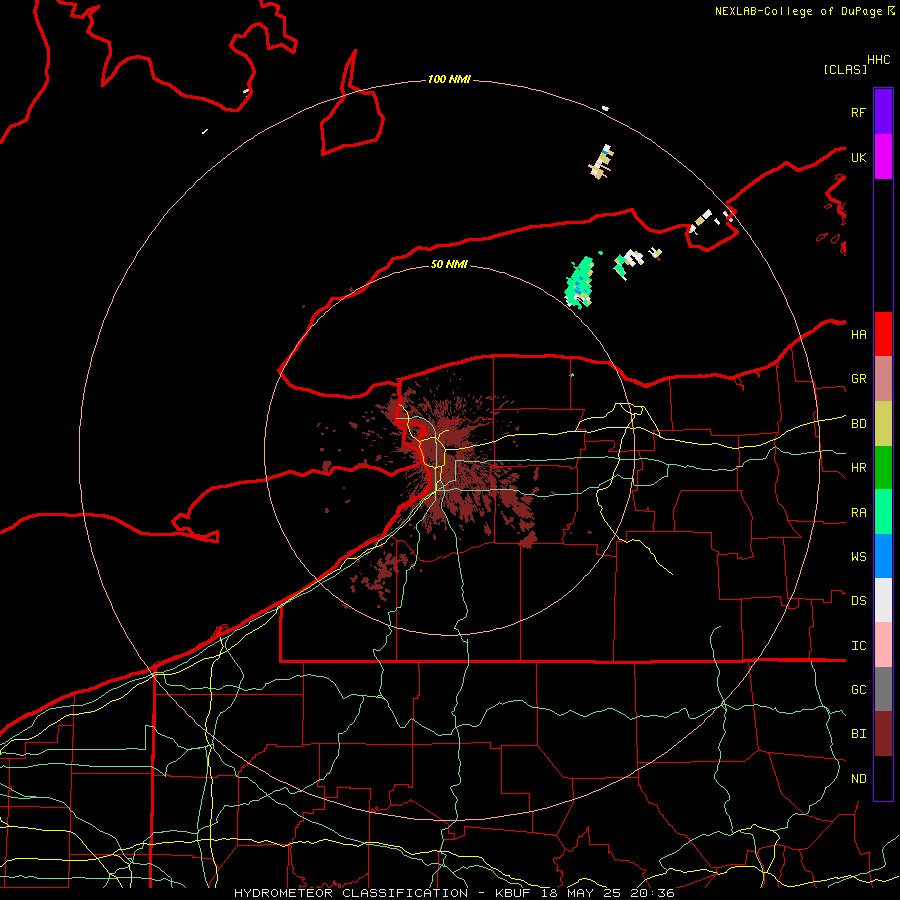Click the green rain echo cluster

tap(580, 282)
